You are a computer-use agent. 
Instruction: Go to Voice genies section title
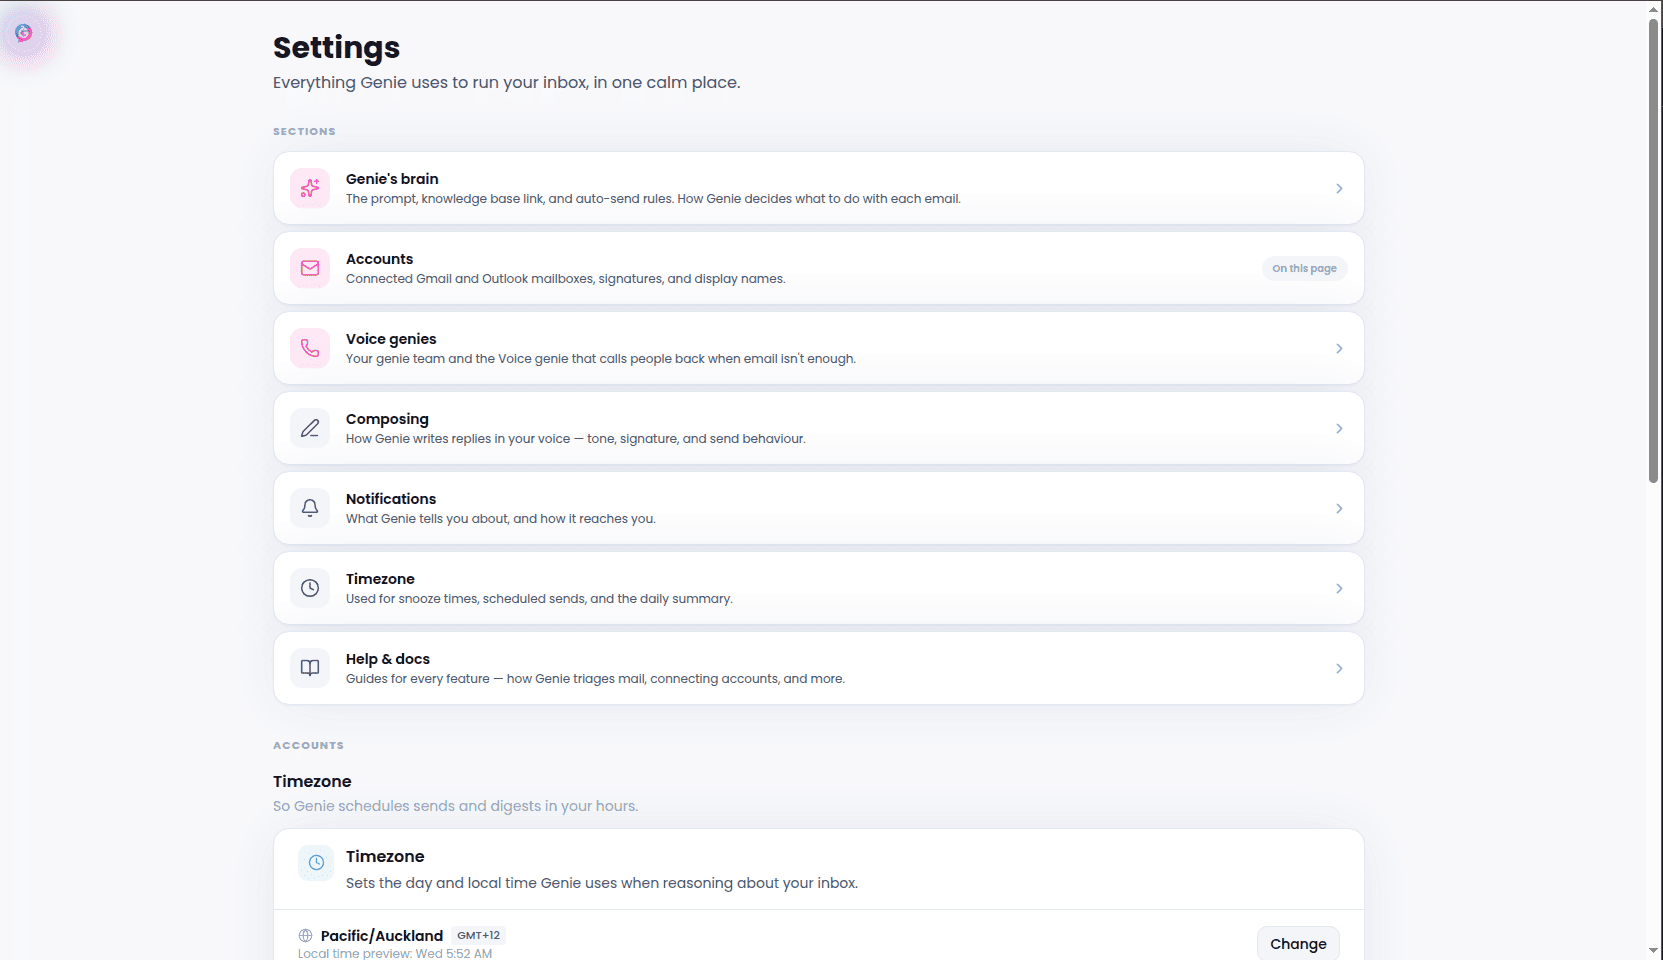tap(391, 339)
